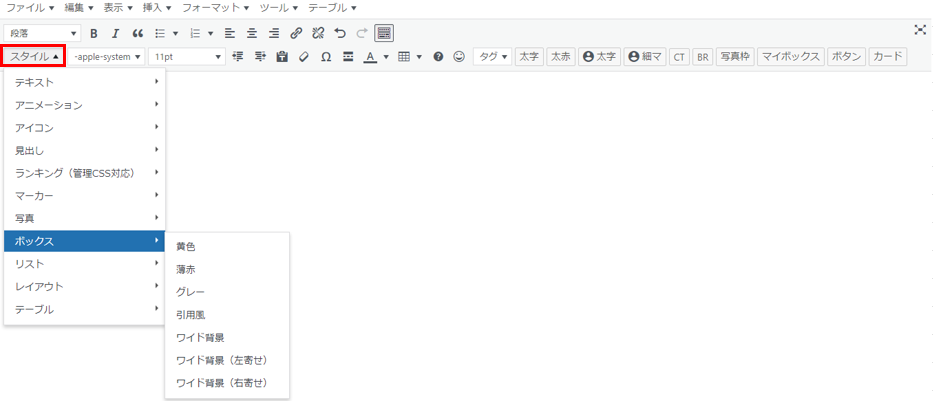Click the 写真枠 button
The image size is (933, 401).
pyautogui.click(x=735, y=57)
